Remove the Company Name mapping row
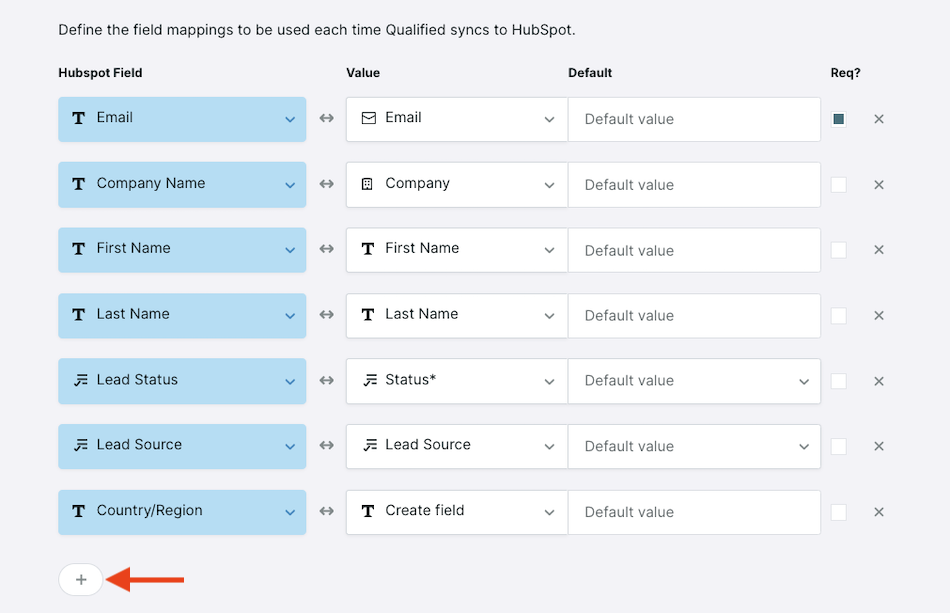This screenshot has width=950, height=613. coord(879,185)
